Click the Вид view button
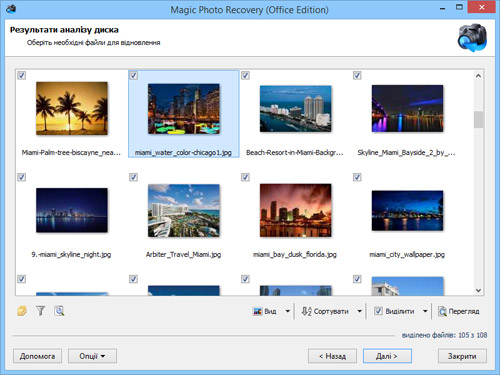Screen dimensions: 500x375 click(265, 311)
